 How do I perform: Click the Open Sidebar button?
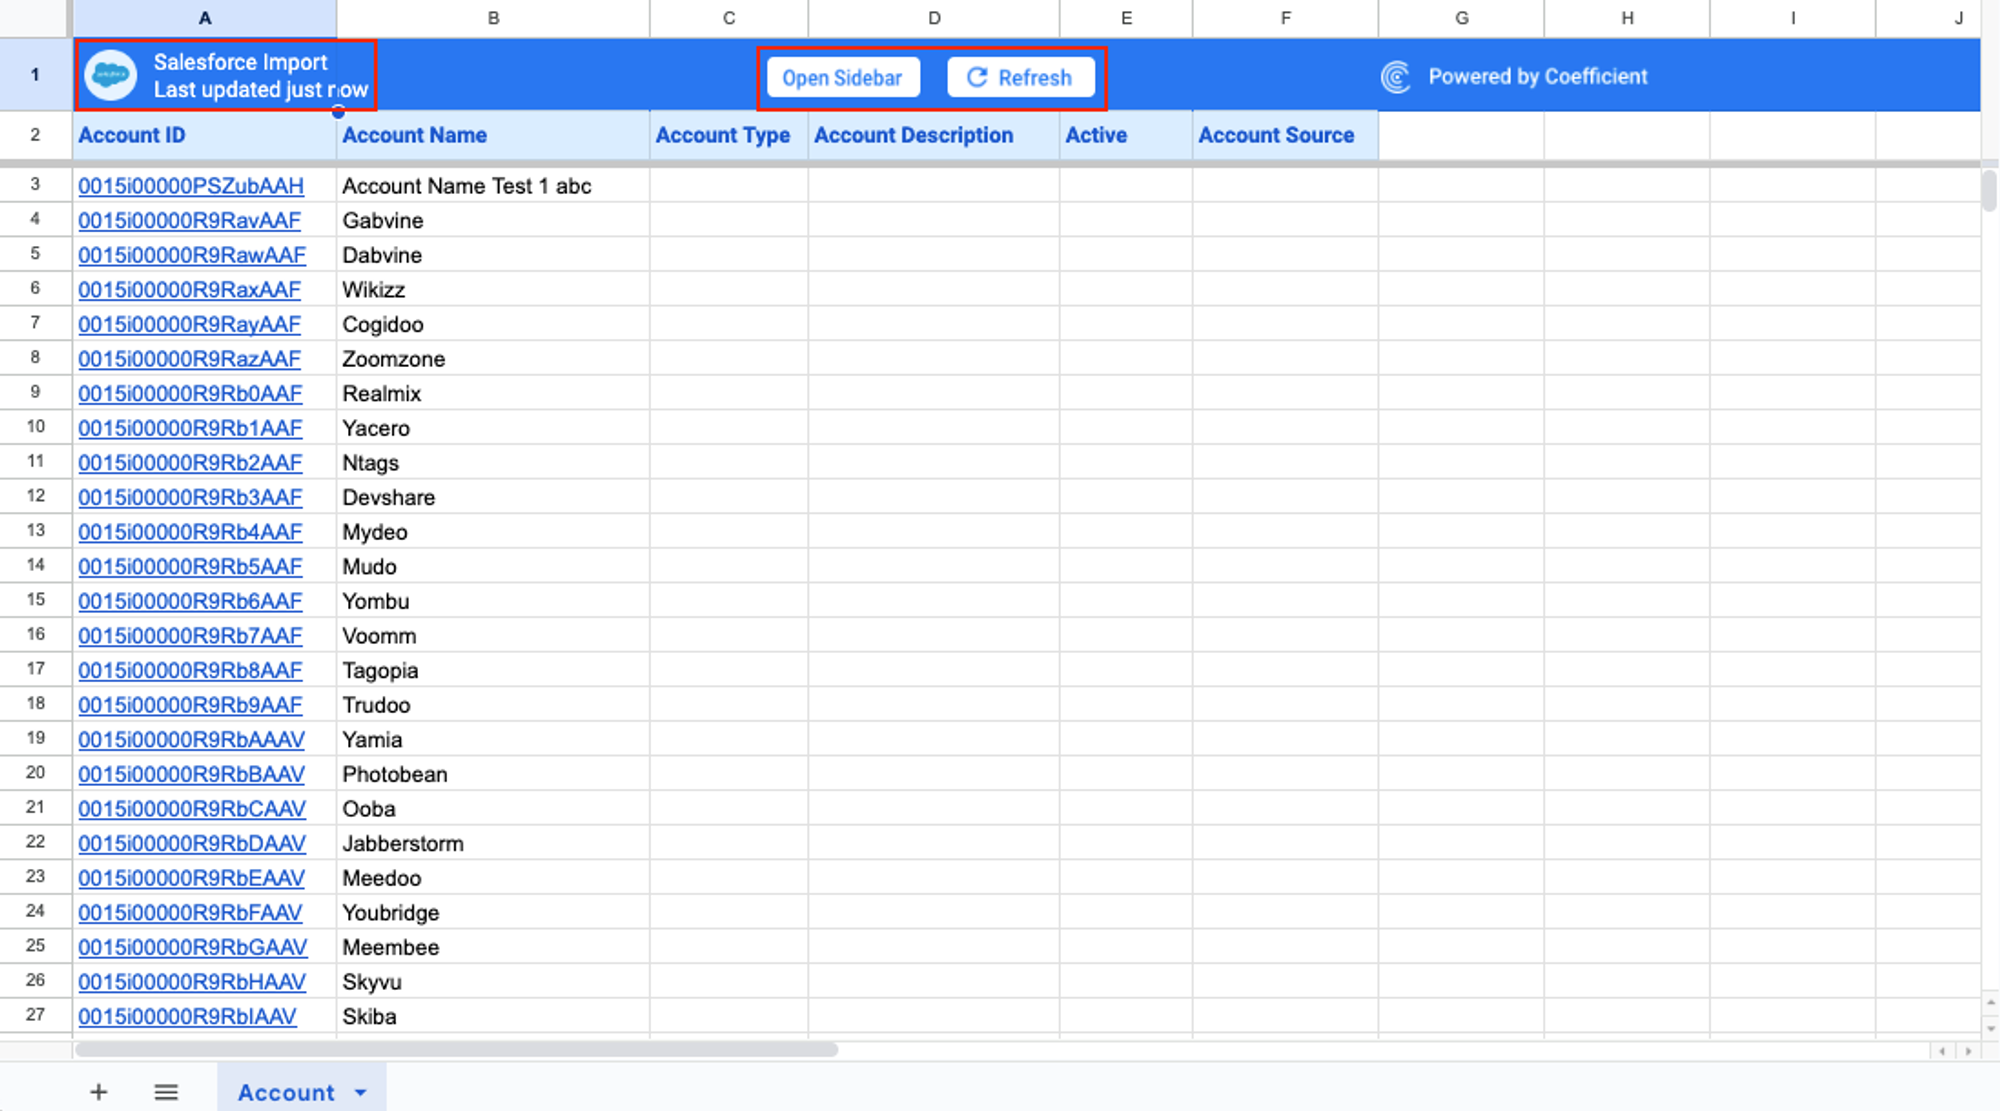point(843,78)
